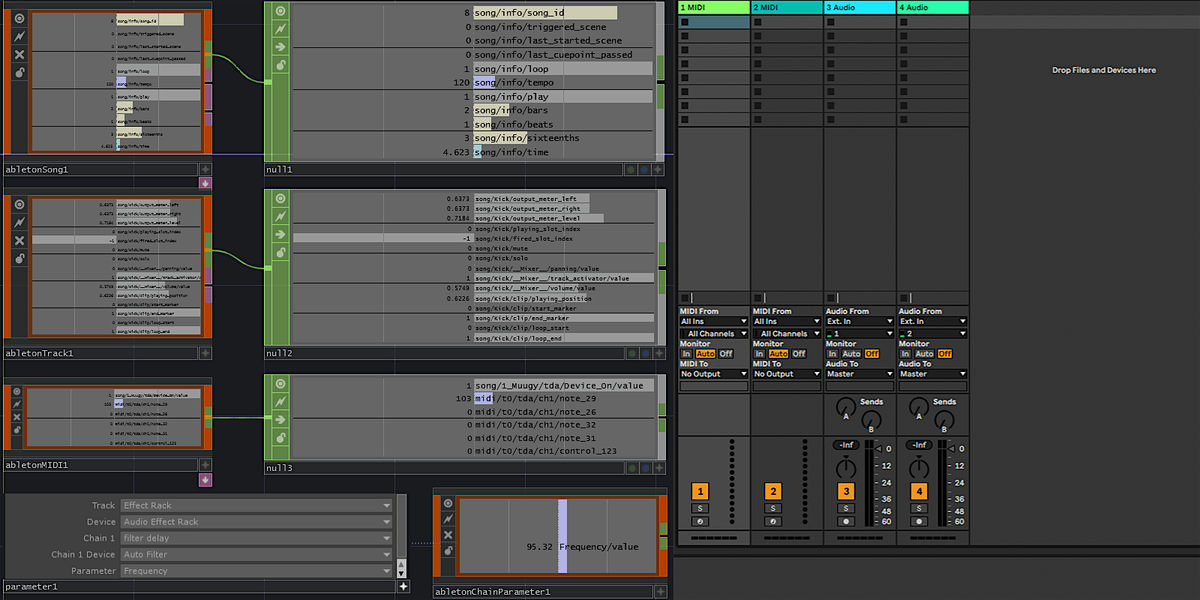Click the bypass X icon on abletonSong1

pos(19,54)
